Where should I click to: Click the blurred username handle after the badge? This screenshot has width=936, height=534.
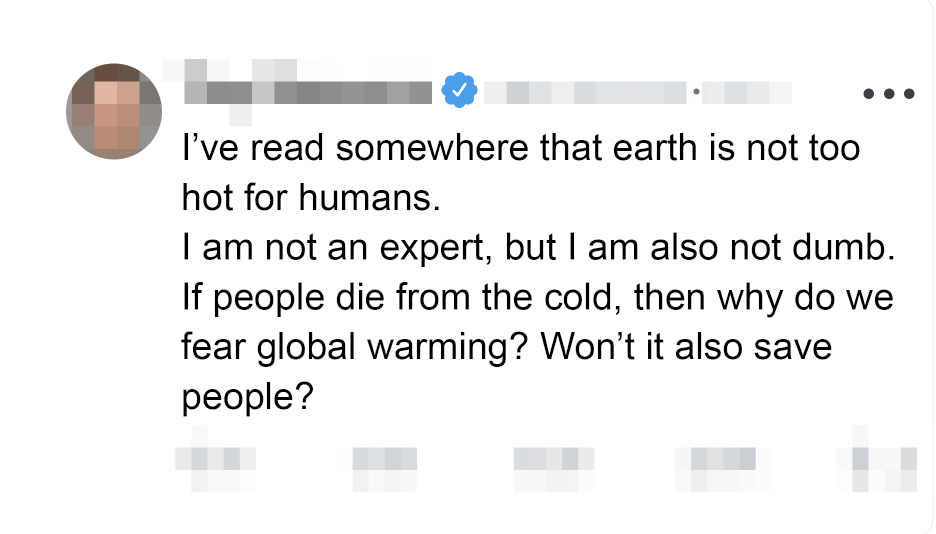[585, 93]
